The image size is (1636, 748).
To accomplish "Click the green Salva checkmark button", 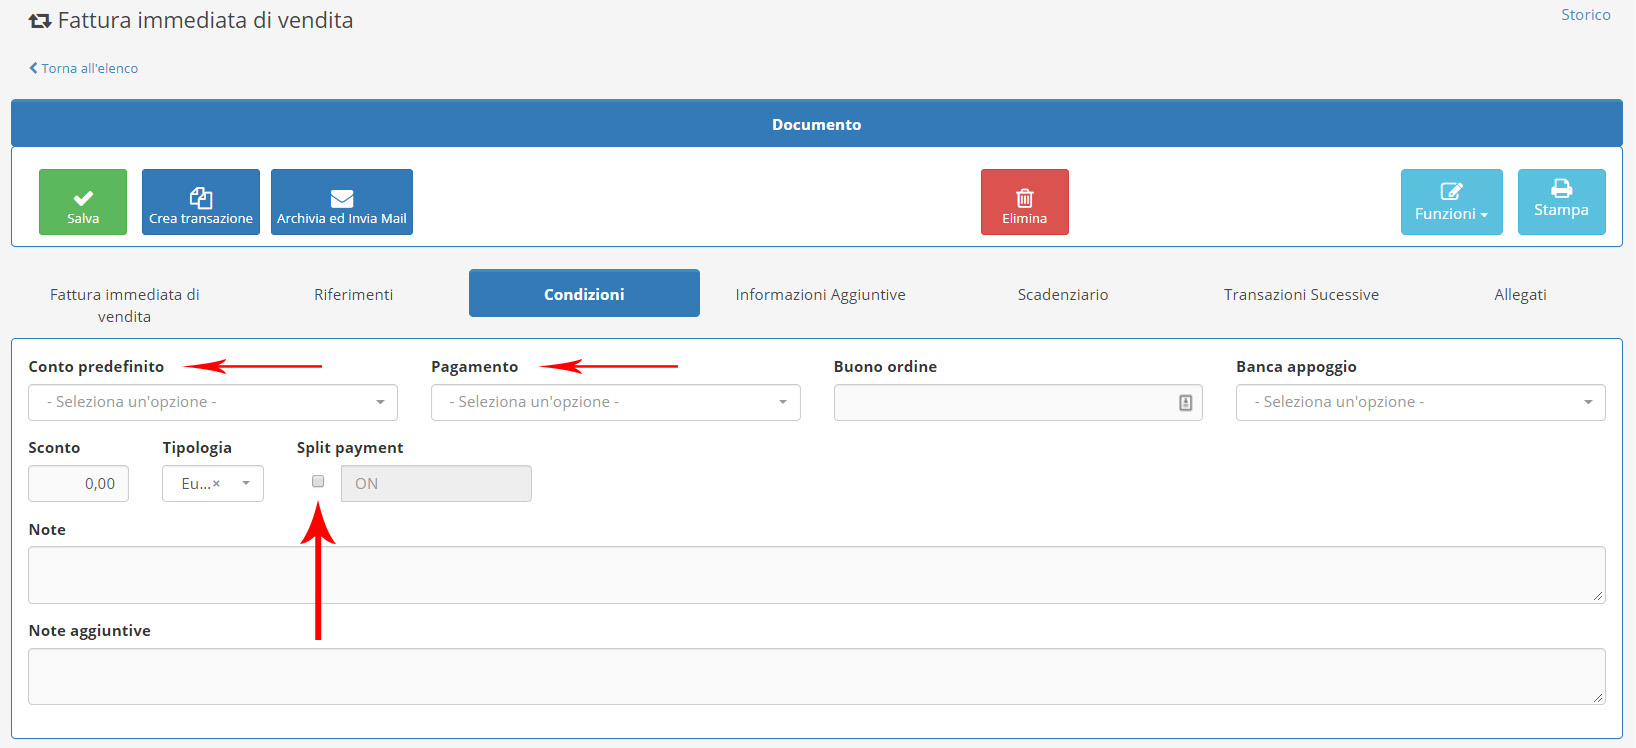I will (83, 202).
